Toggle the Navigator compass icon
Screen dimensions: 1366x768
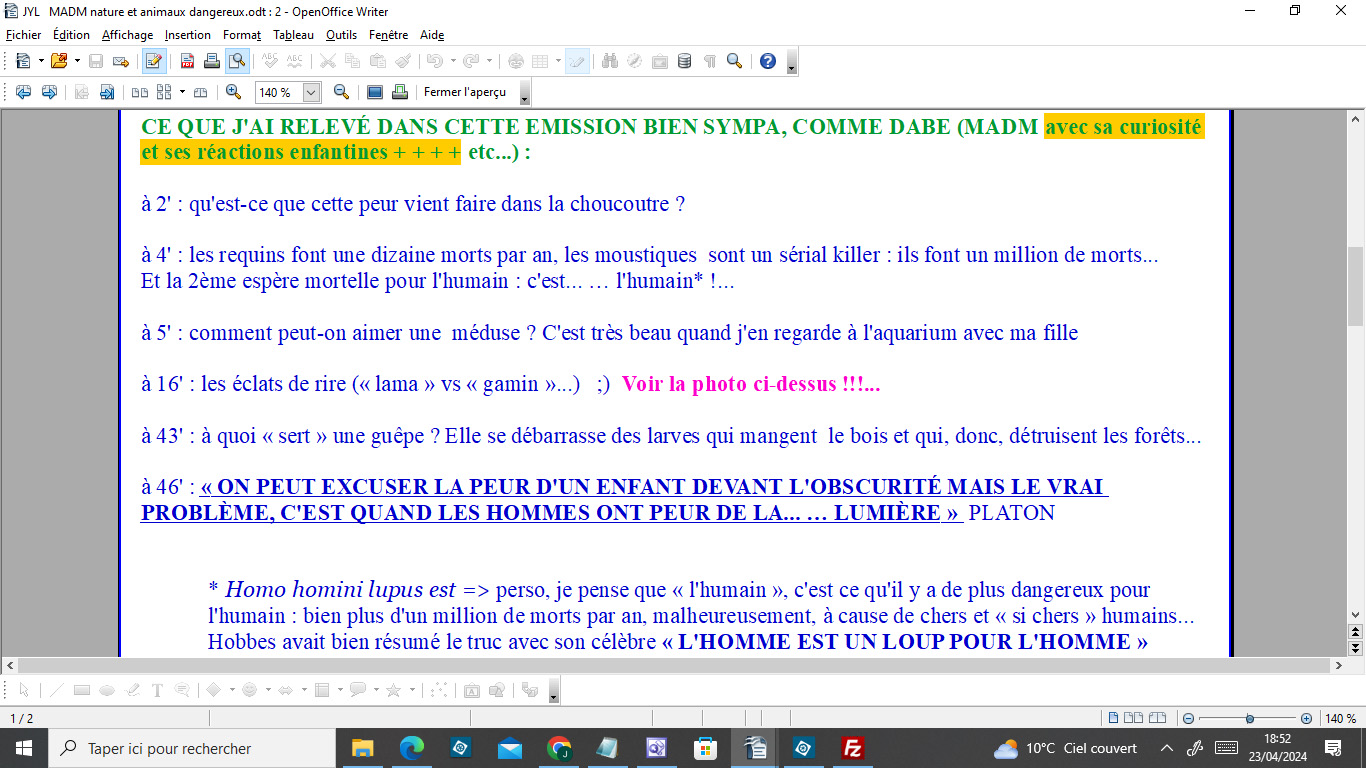635,61
